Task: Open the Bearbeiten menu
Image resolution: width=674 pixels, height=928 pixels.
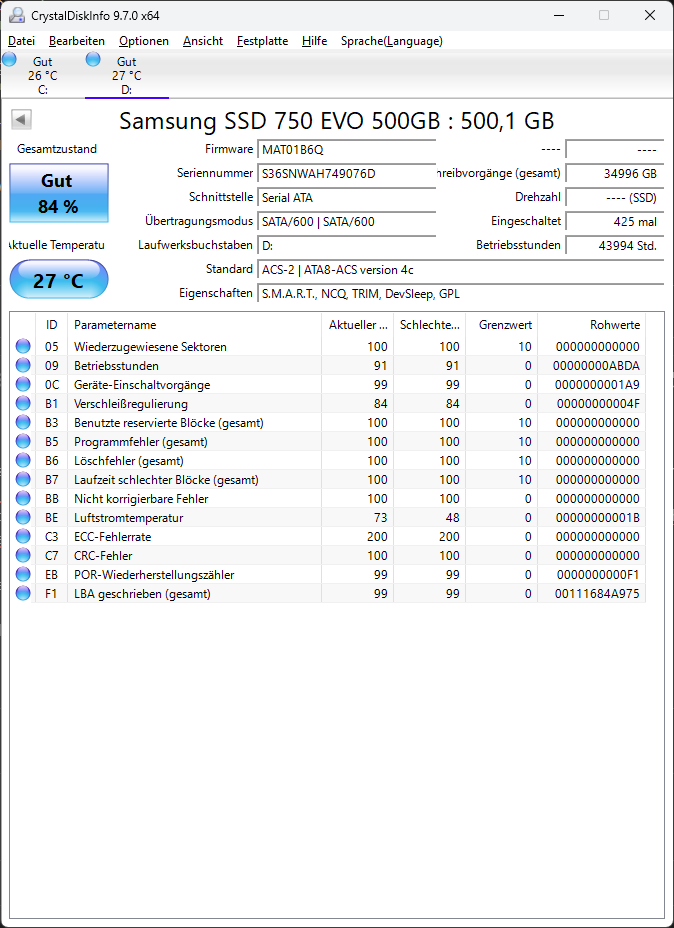Action: coord(77,41)
